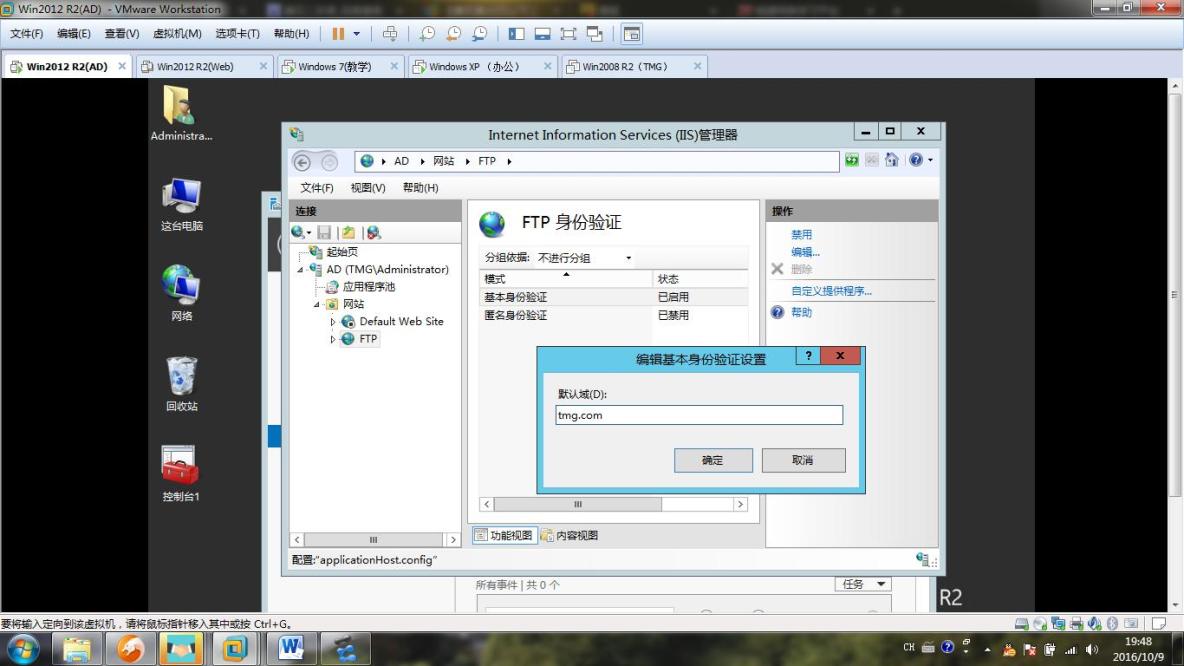Open the Administrator folder desktop icon
Image resolution: width=1184 pixels, height=666 pixels.
coord(181,113)
